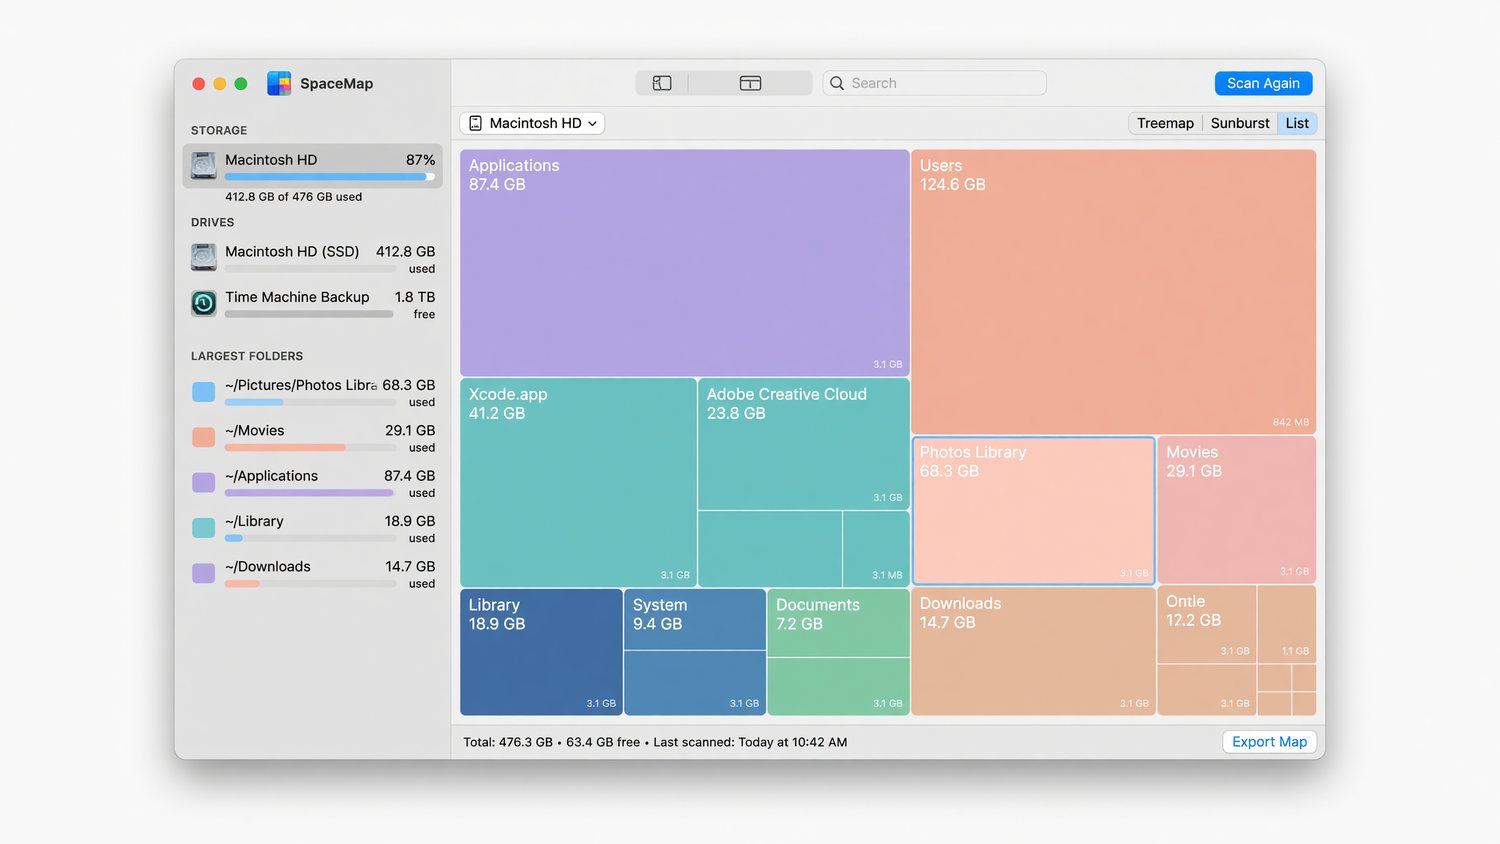Click the 842 MB label in Users block

[1291, 422]
